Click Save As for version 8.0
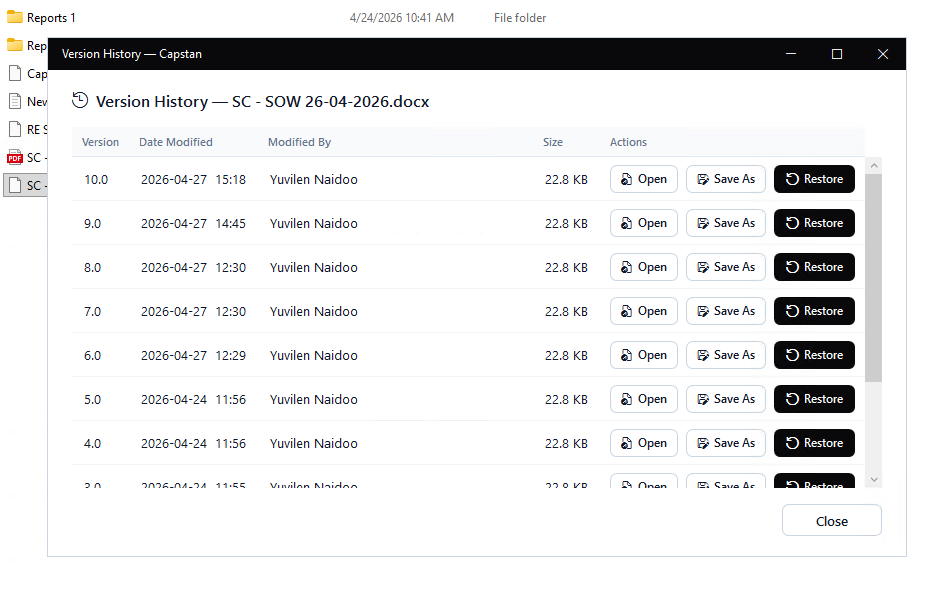The height and width of the screenshot is (591, 939). click(726, 268)
